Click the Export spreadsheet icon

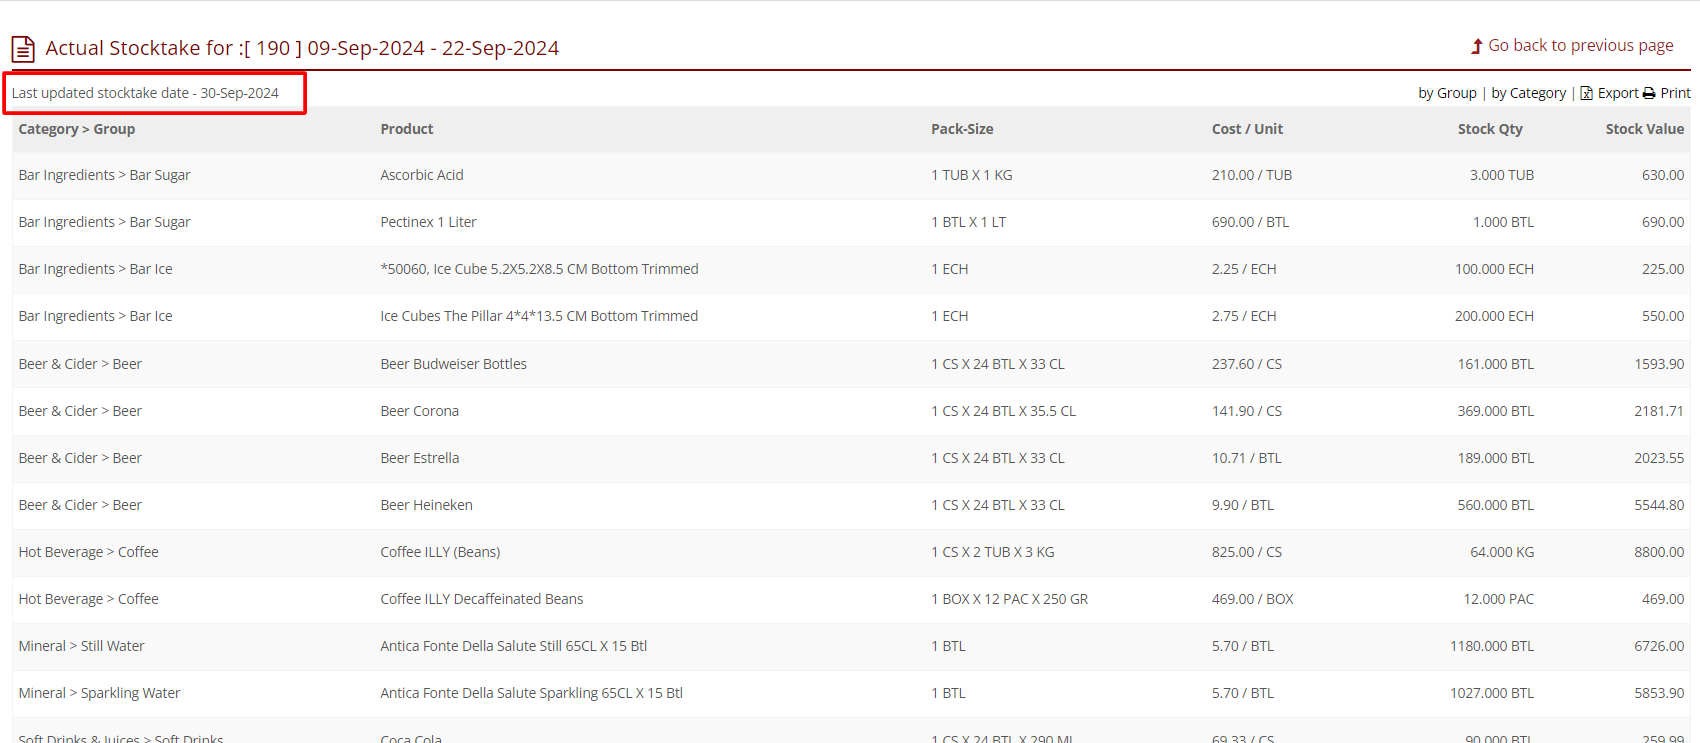coord(1586,93)
